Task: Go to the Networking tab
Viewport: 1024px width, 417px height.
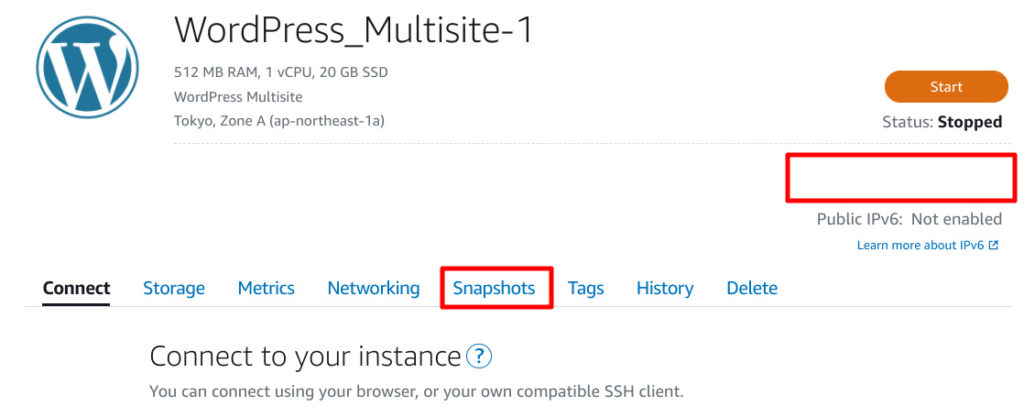Action: (374, 288)
